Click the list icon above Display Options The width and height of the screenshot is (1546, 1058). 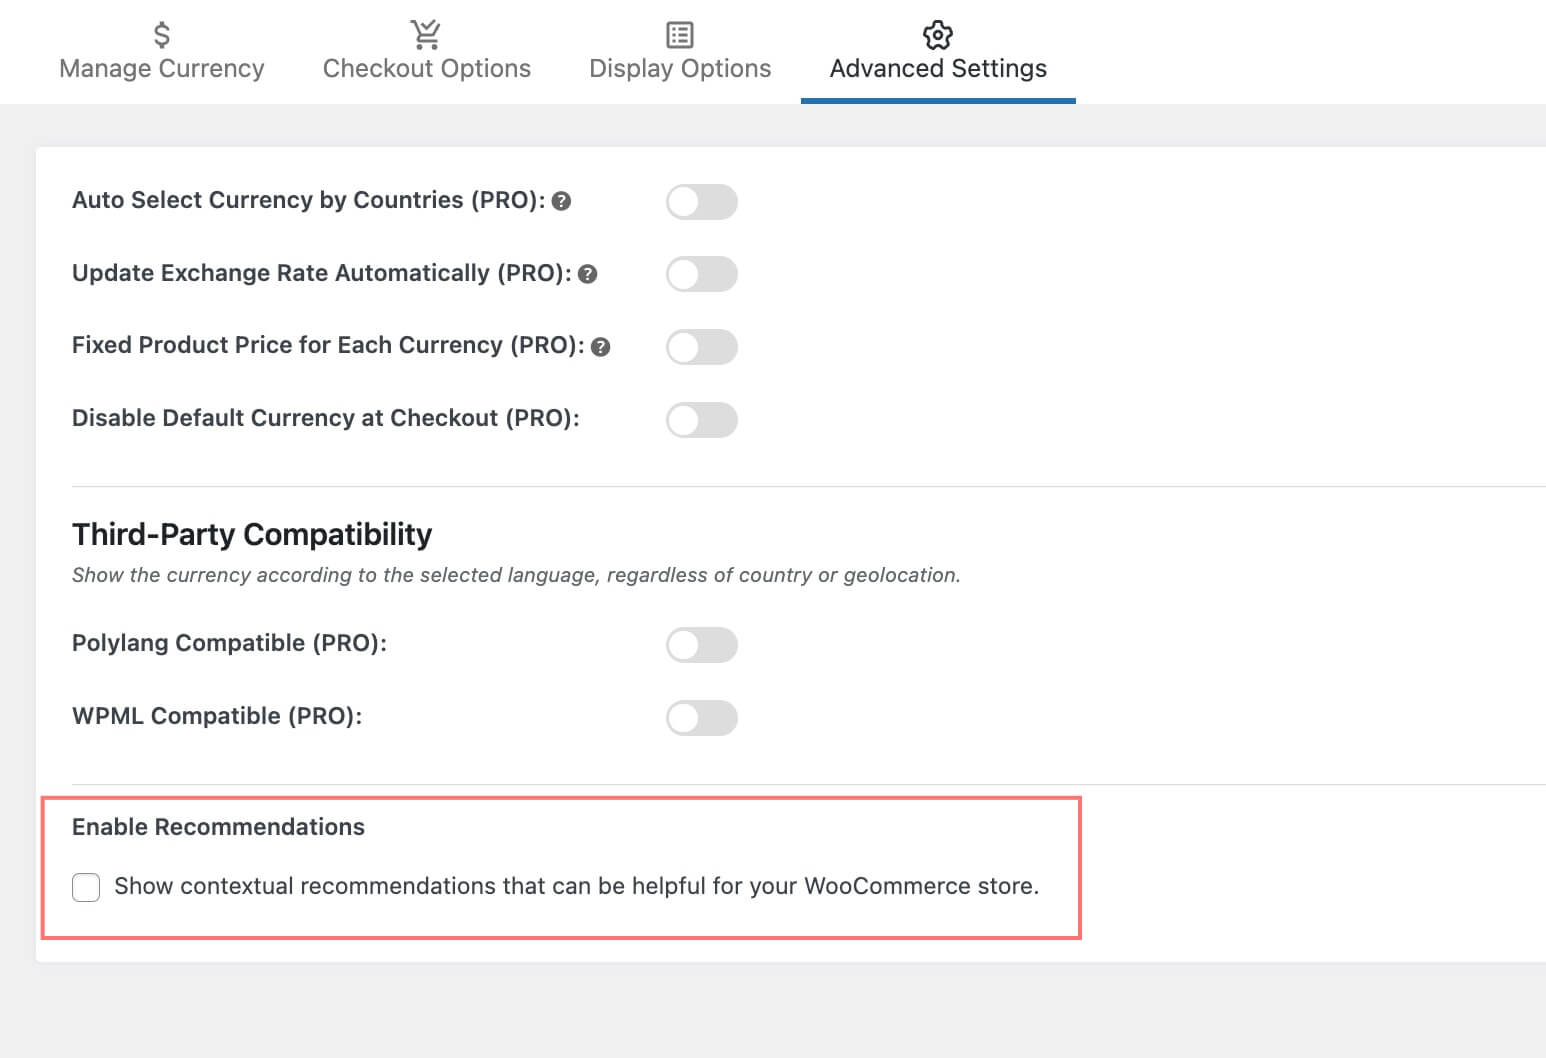pos(680,35)
